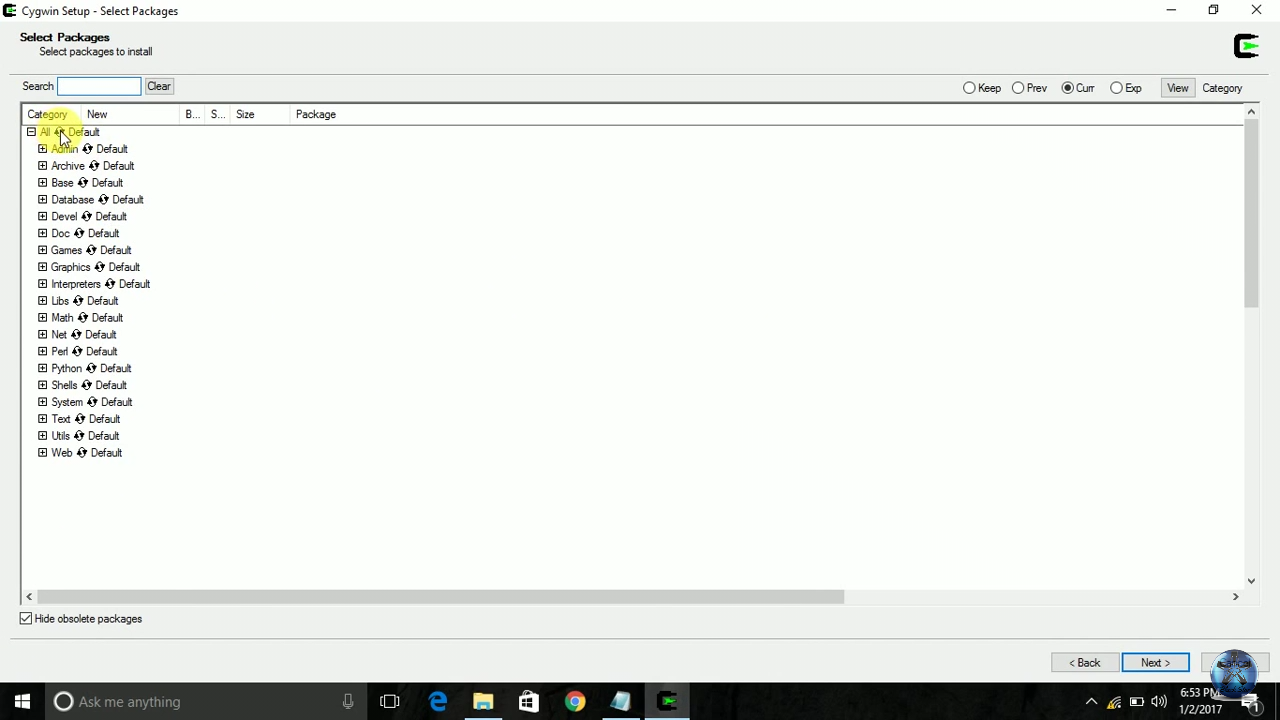
Task: Select the Keep radio button
Action: coord(982,88)
